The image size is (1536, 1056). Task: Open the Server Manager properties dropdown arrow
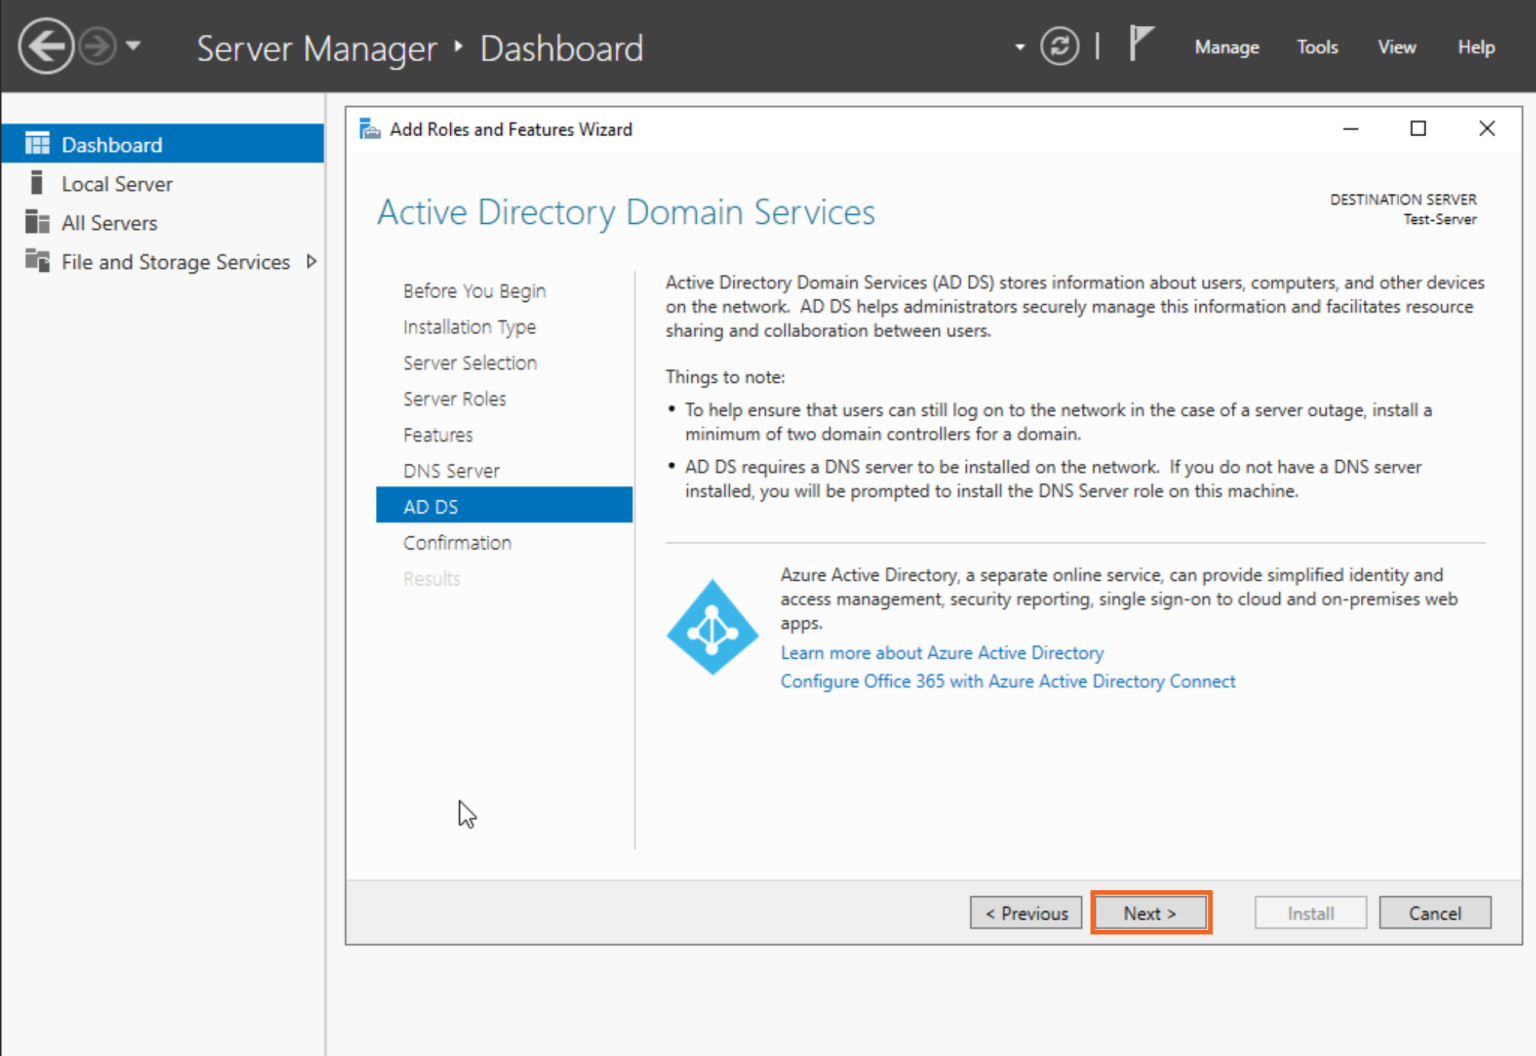(1018, 47)
